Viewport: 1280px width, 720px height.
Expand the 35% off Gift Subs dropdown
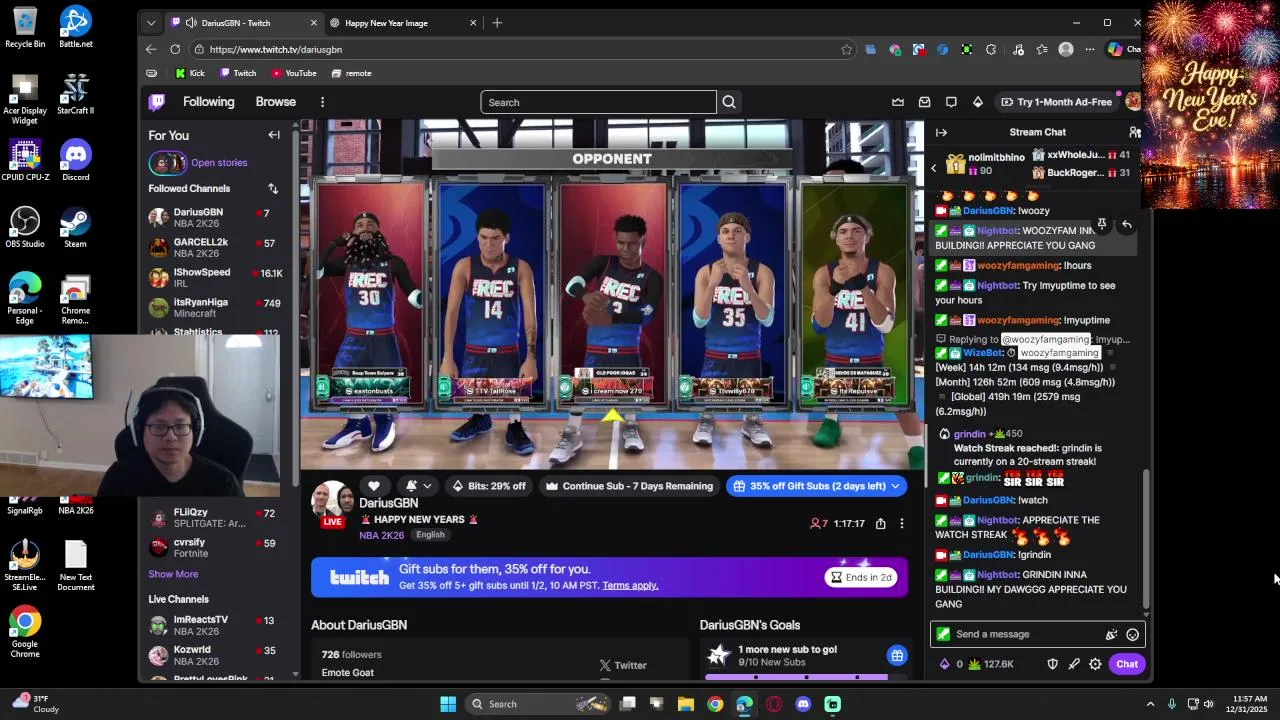(895, 486)
